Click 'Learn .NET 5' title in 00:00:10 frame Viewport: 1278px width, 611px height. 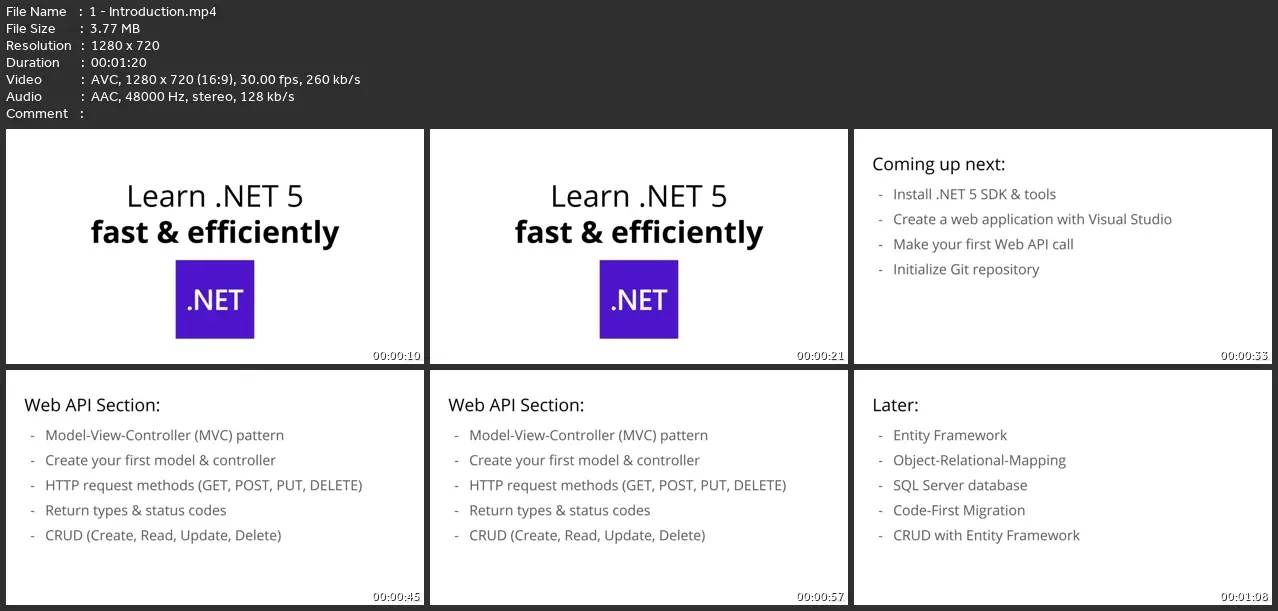[215, 196]
